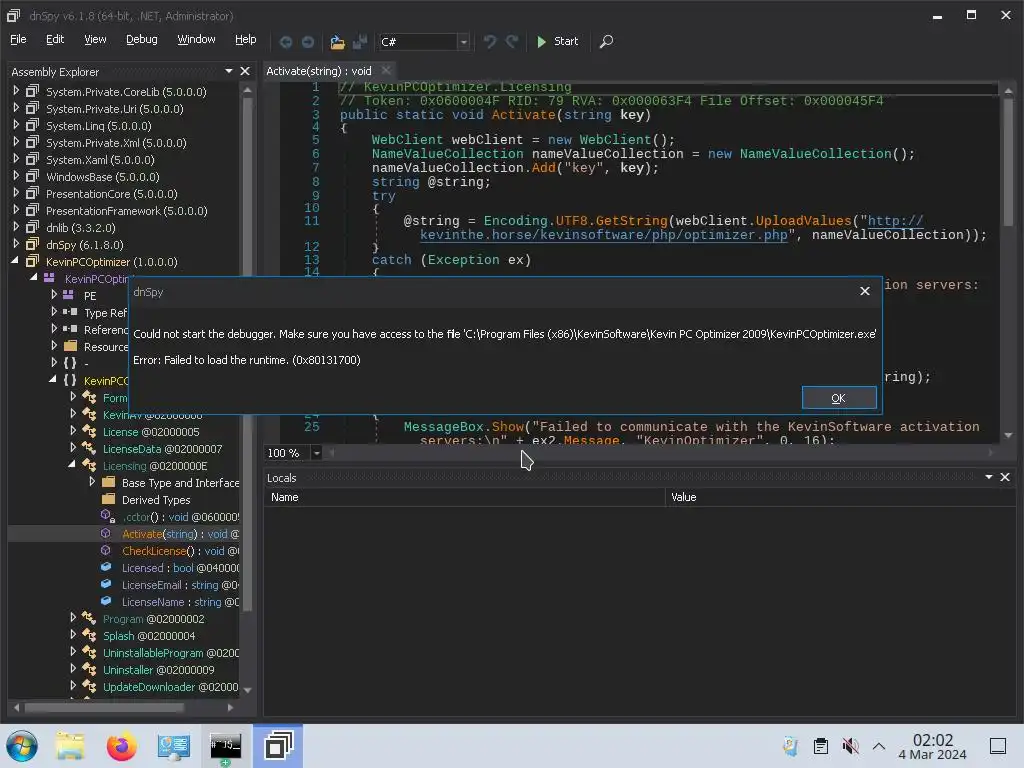Image resolution: width=1024 pixels, height=768 pixels.
Task: Select the Licensed : bool field
Action: [180, 568]
